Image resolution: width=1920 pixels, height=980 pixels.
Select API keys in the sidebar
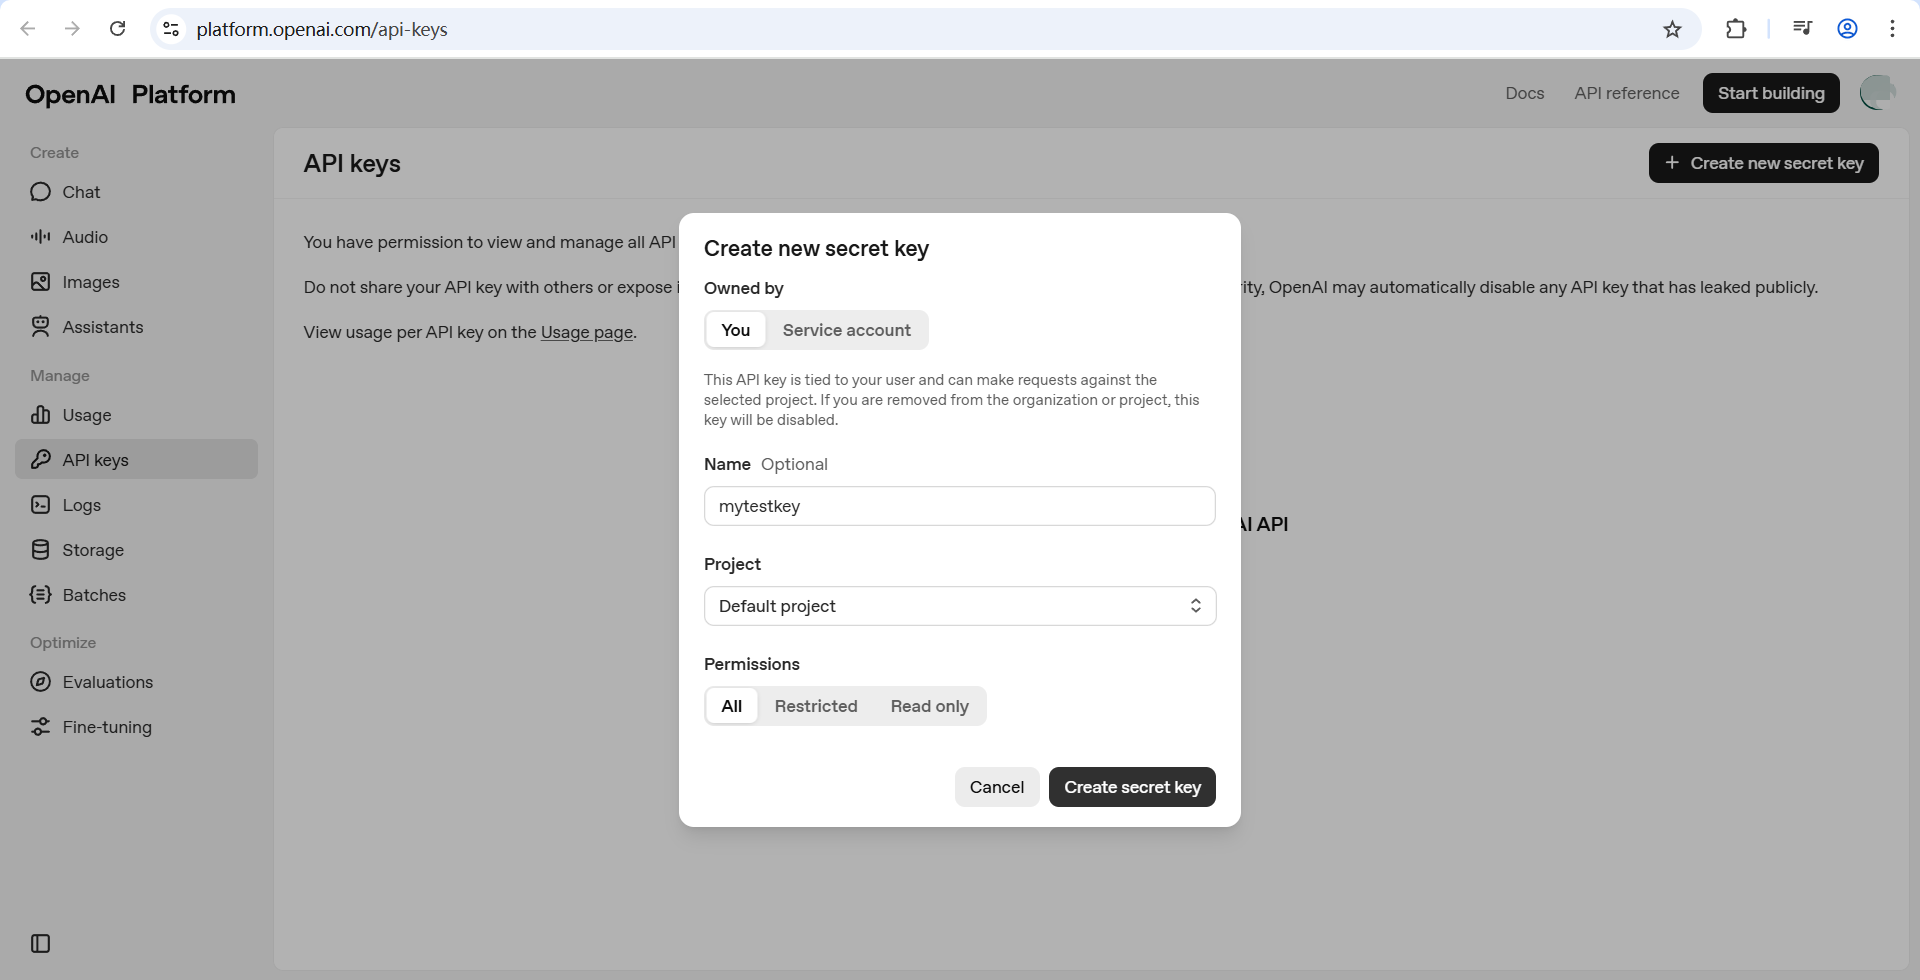pos(136,460)
